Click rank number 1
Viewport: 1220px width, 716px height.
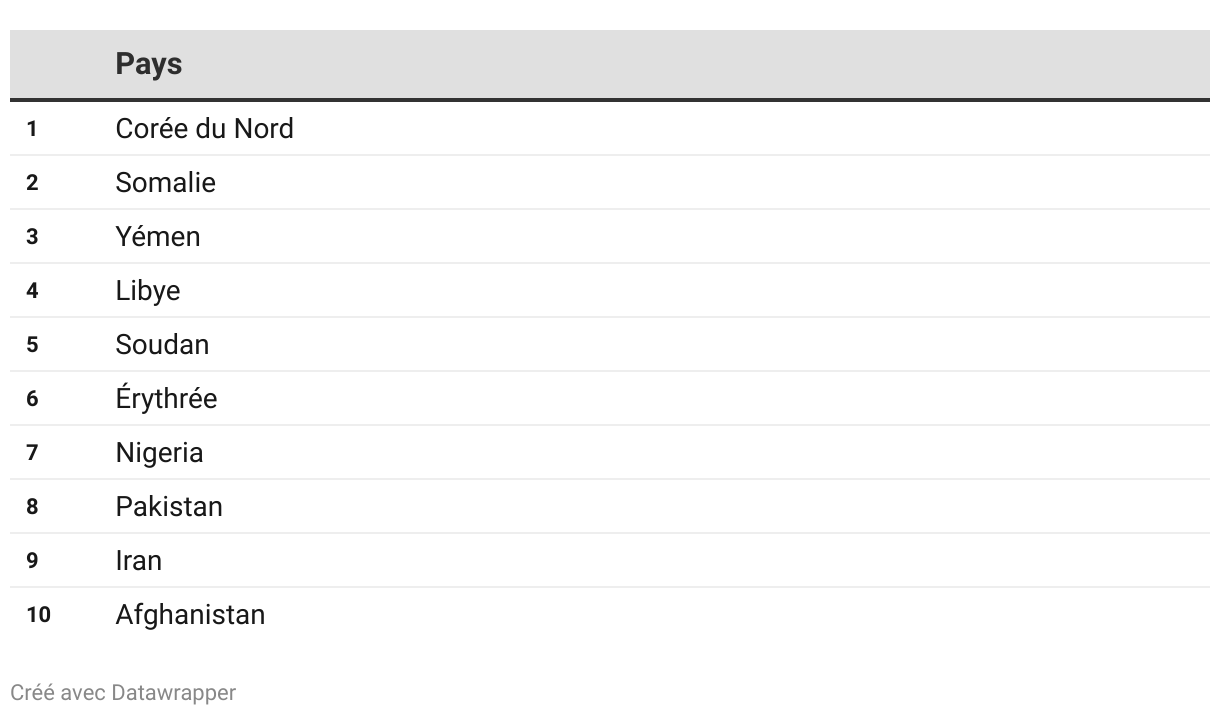(x=32, y=129)
